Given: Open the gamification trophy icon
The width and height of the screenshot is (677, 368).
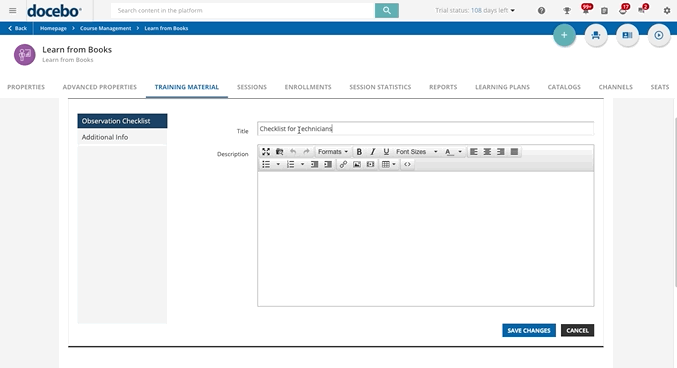Looking at the screenshot, I should pos(567,11).
